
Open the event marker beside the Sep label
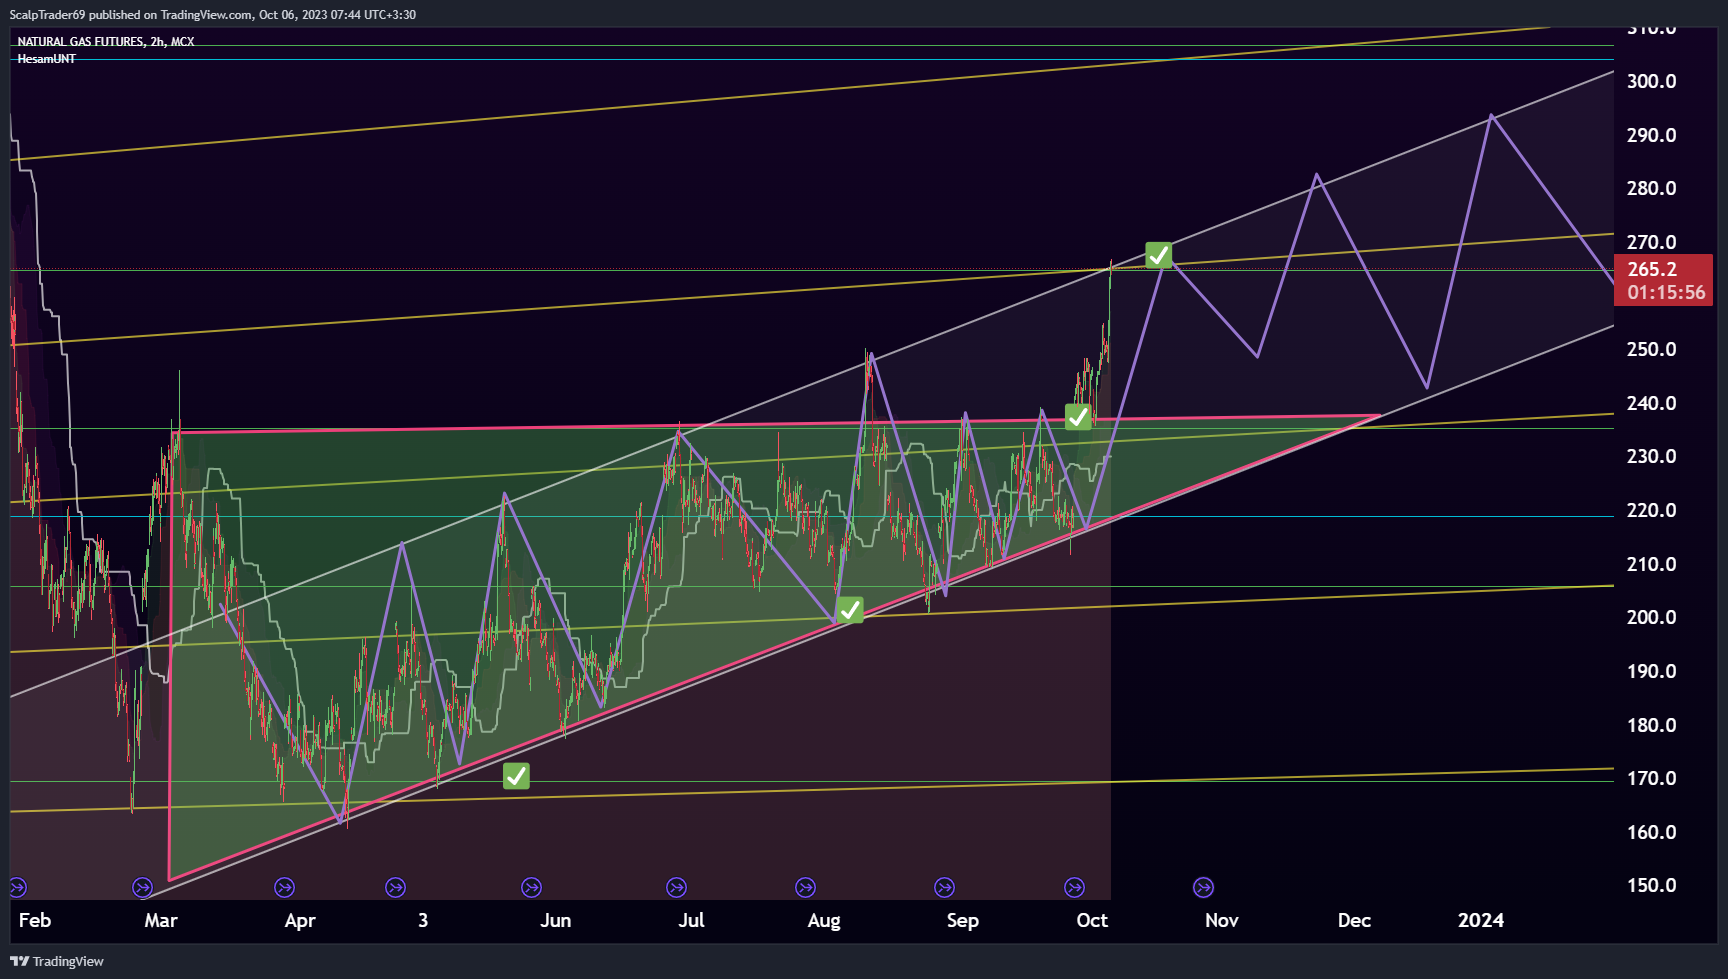[x=944, y=887]
